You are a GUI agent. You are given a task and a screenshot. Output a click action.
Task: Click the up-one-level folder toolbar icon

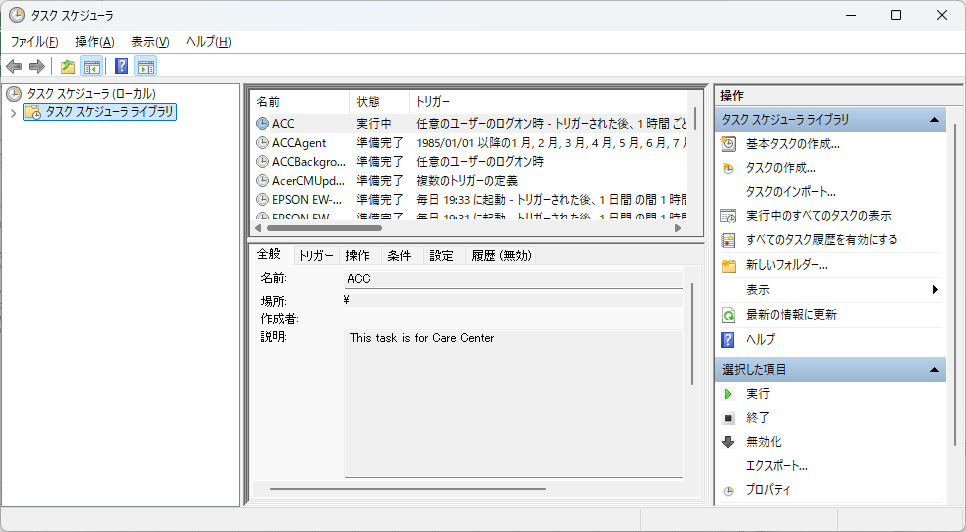(68, 66)
